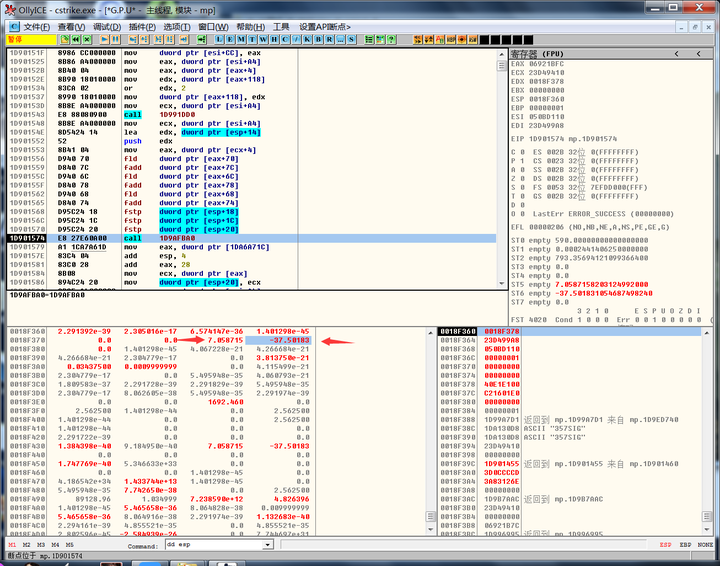Open the 设置API断点 menu

click(323, 26)
